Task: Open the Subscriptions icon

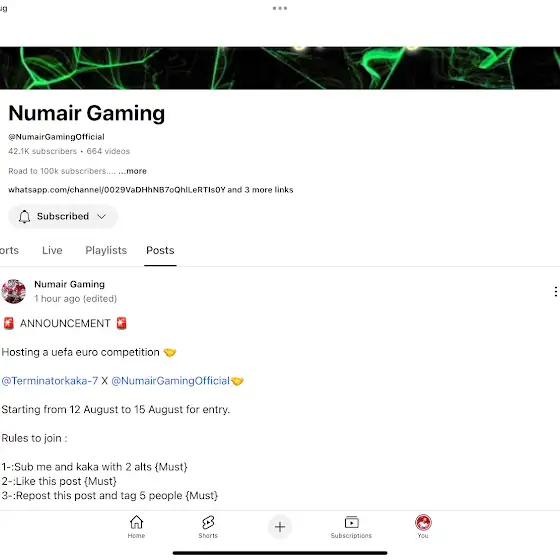Action: (351, 522)
